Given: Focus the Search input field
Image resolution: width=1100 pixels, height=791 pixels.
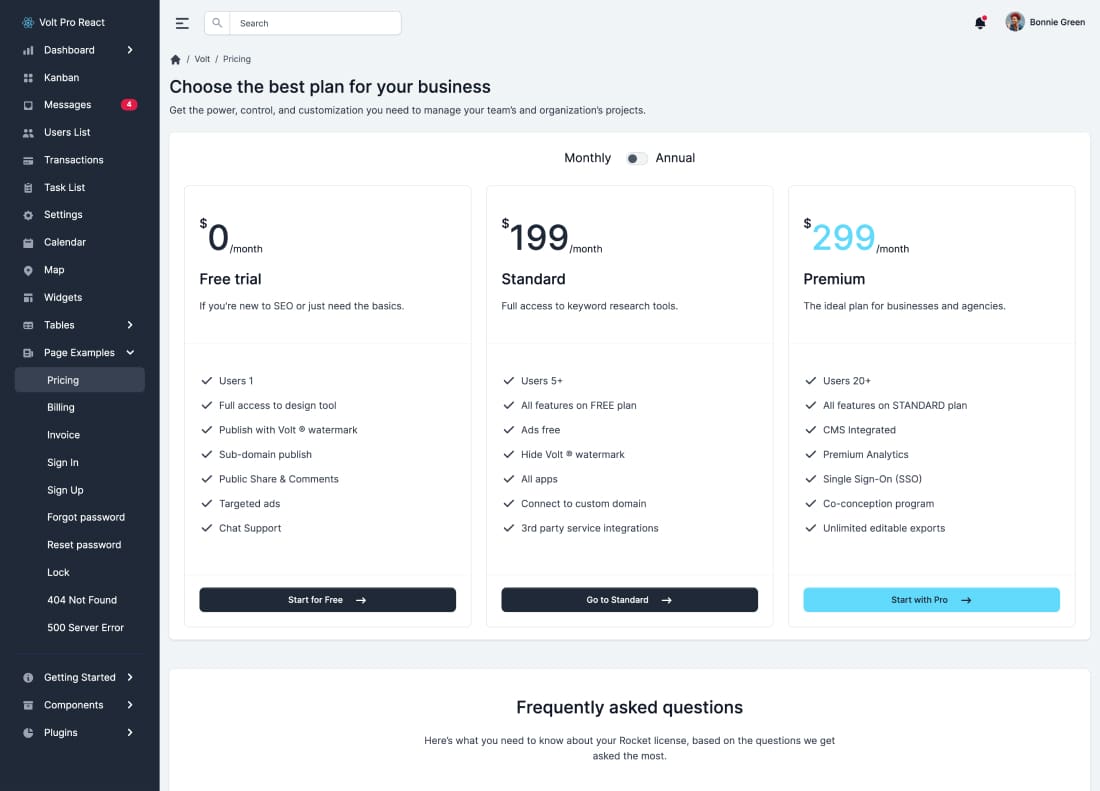Looking at the screenshot, I should (315, 23).
